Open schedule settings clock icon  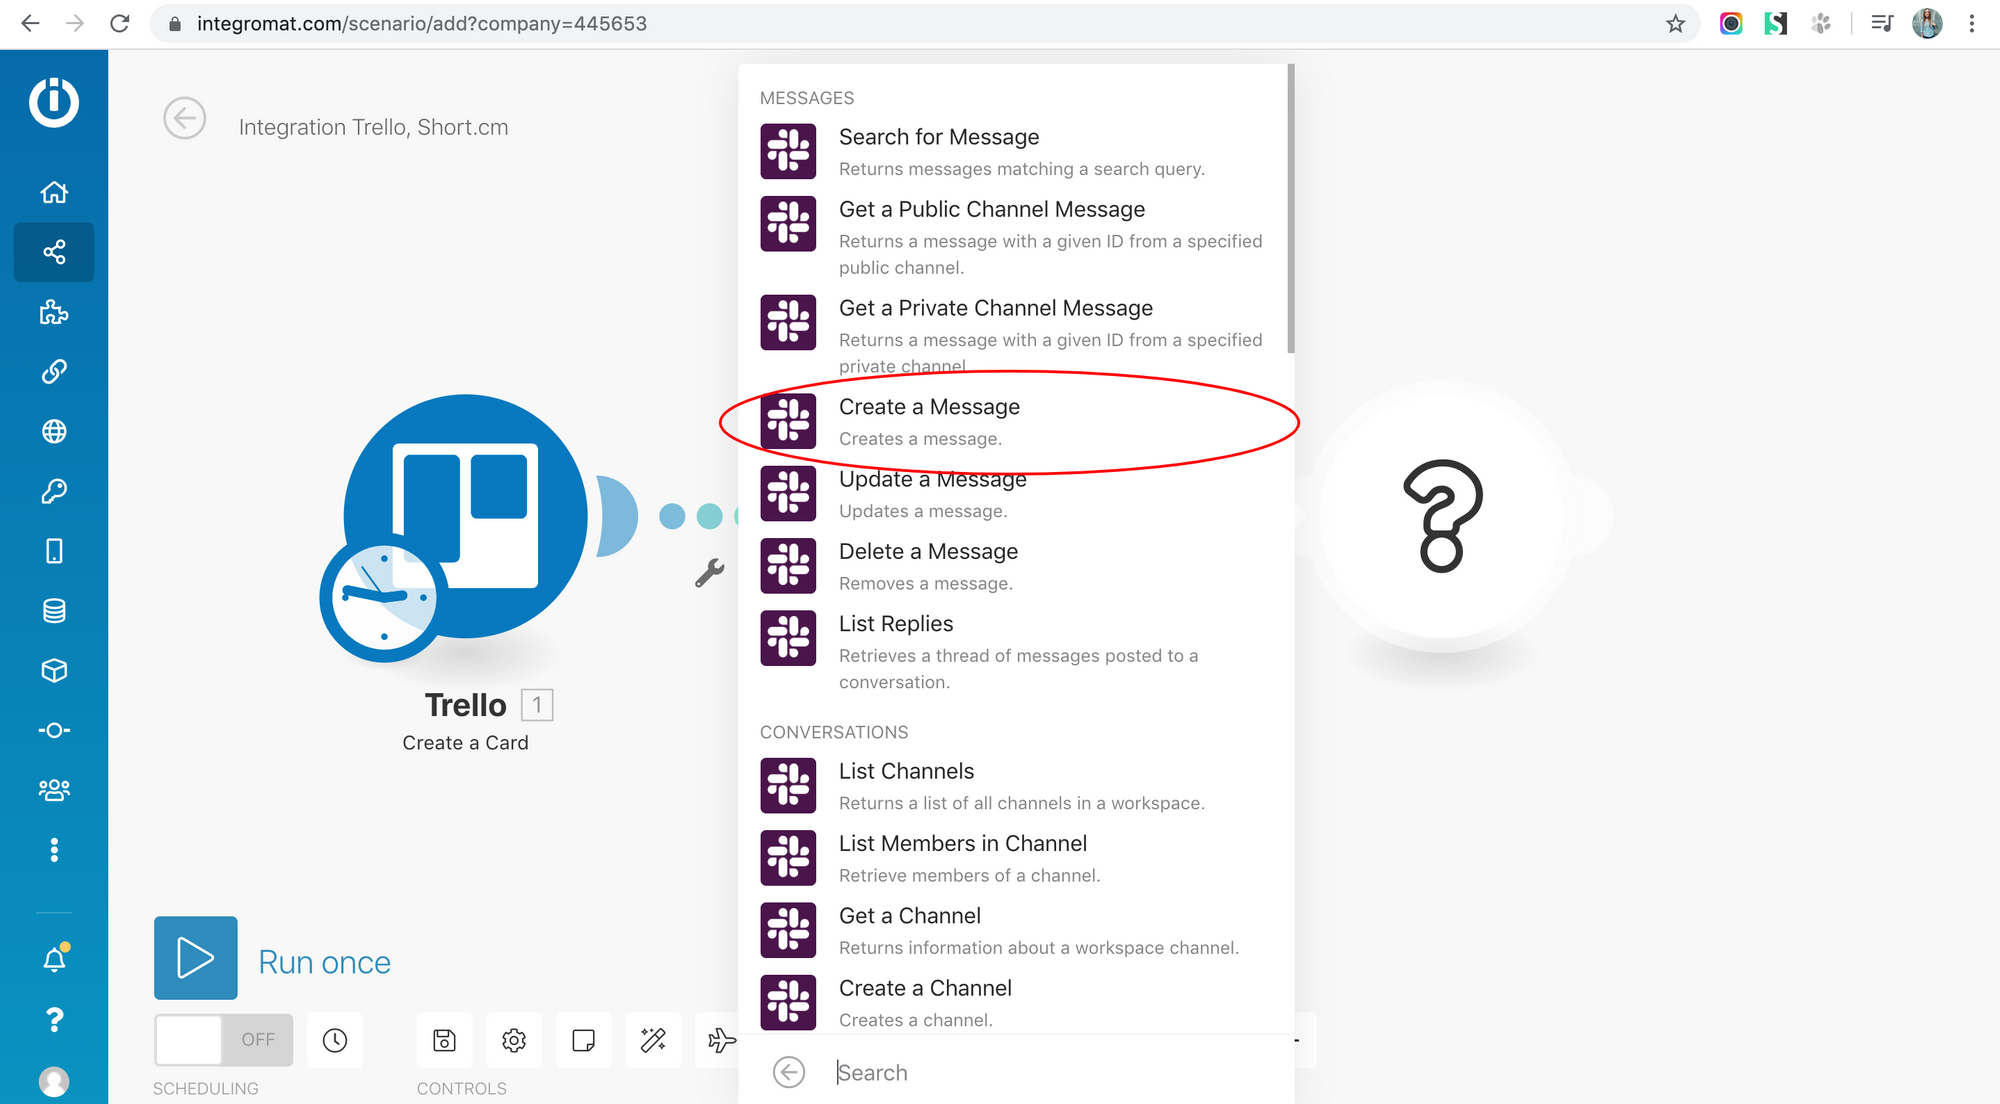(335, 1040)
